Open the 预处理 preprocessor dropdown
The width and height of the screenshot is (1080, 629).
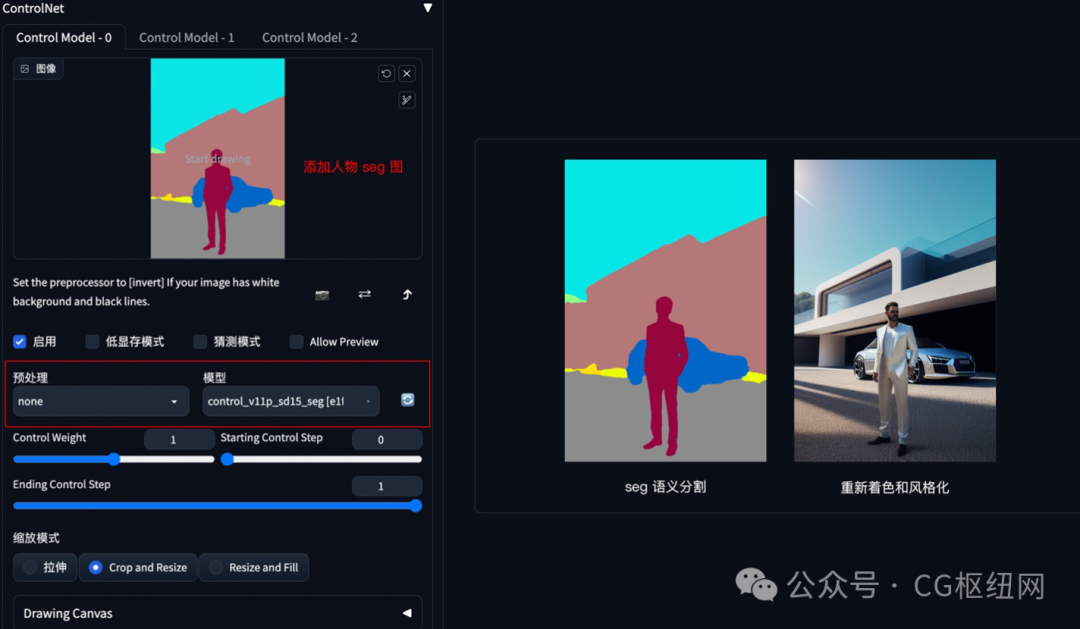click(101, 401)
